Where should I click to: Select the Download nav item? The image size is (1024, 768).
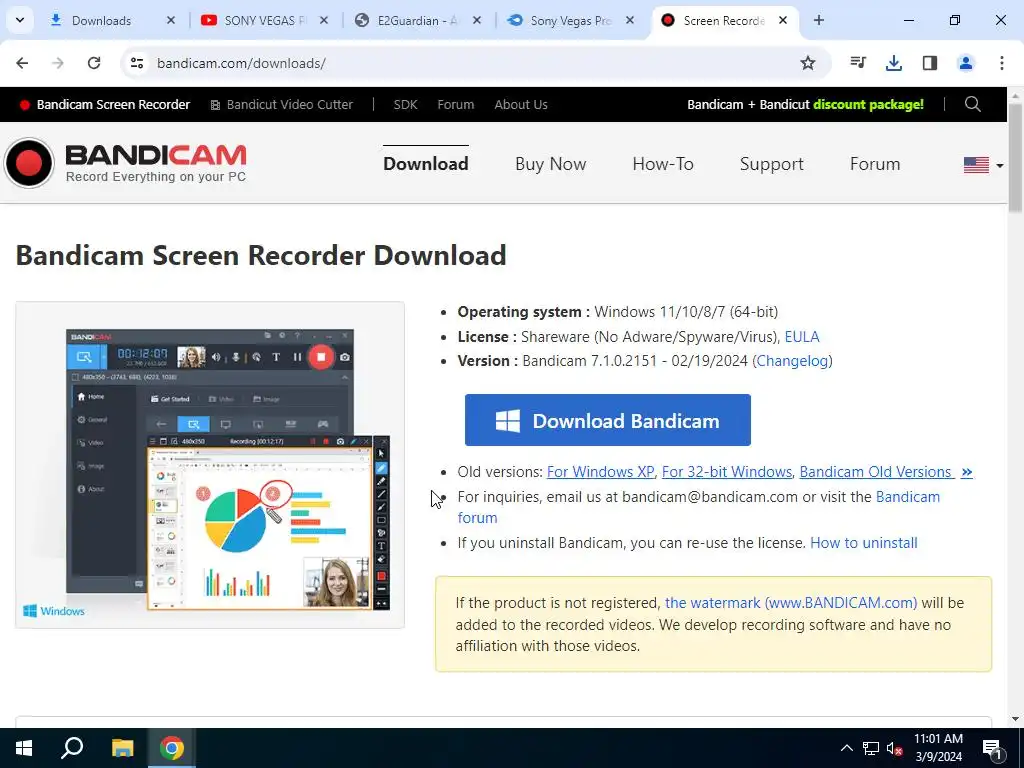[426, 163]
